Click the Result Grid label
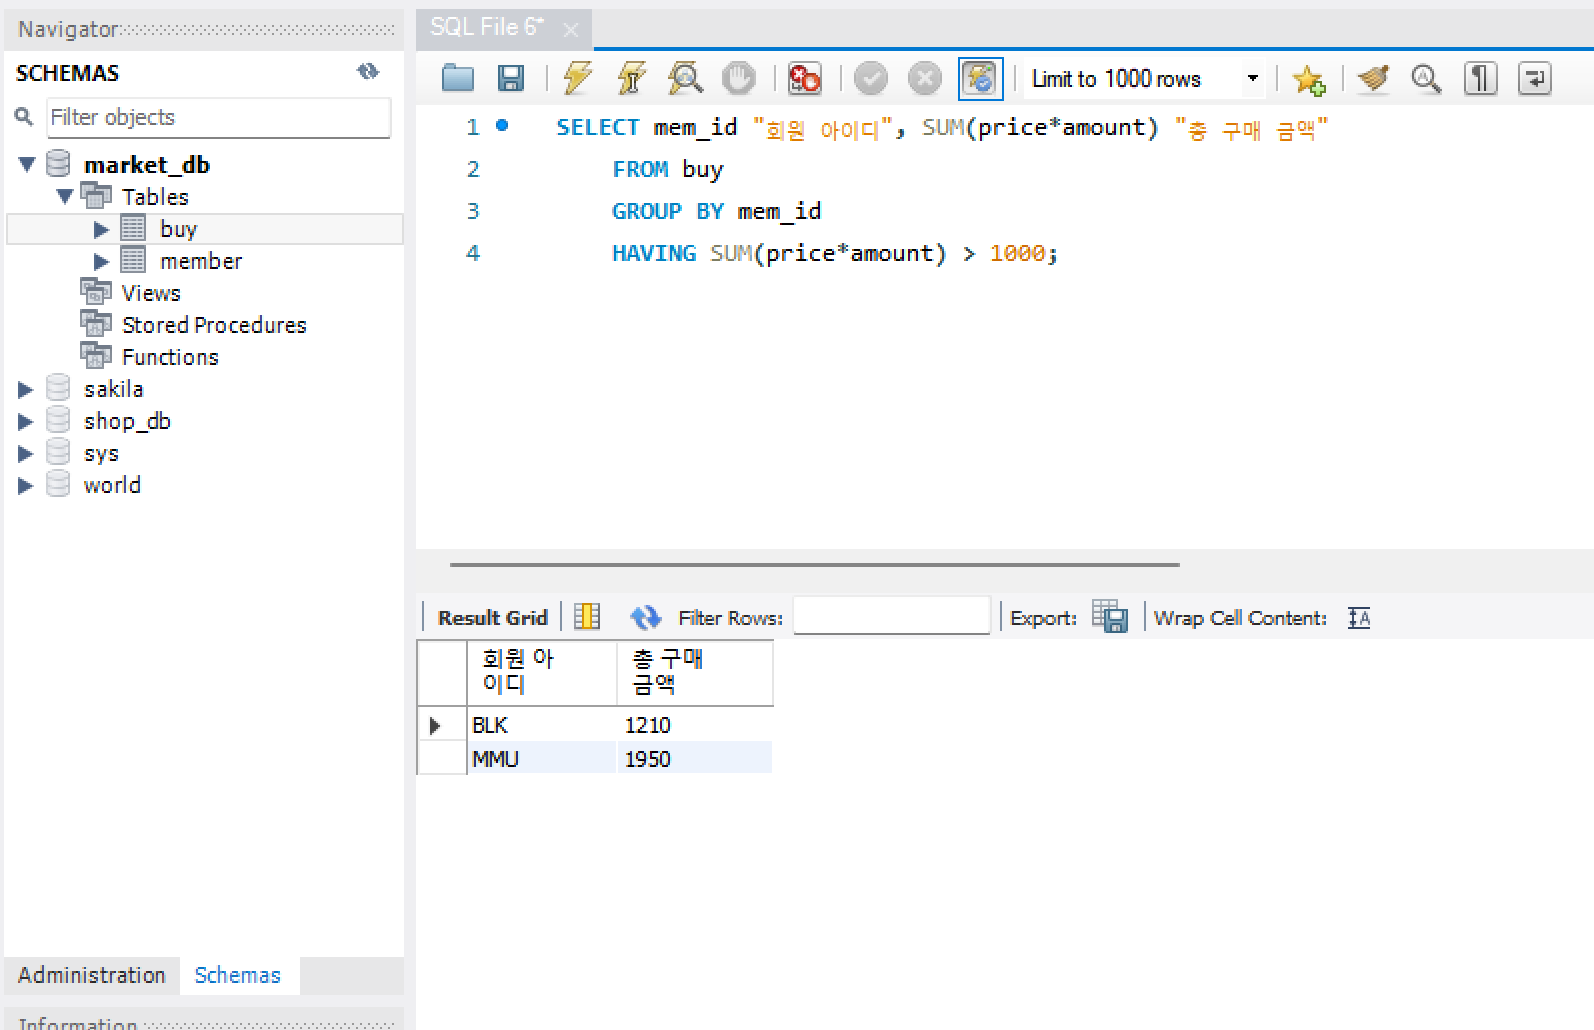Screen dimensions: 1594x1030 (493, 617)
